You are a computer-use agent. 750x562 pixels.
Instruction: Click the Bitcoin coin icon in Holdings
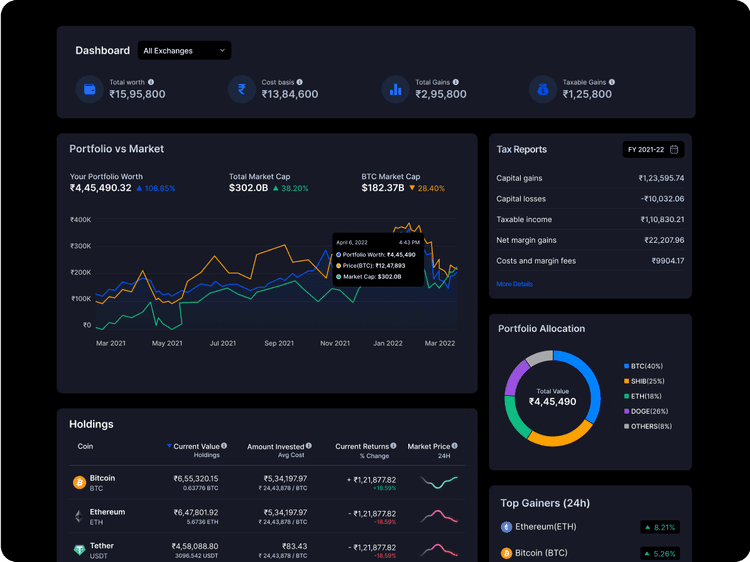79,482
